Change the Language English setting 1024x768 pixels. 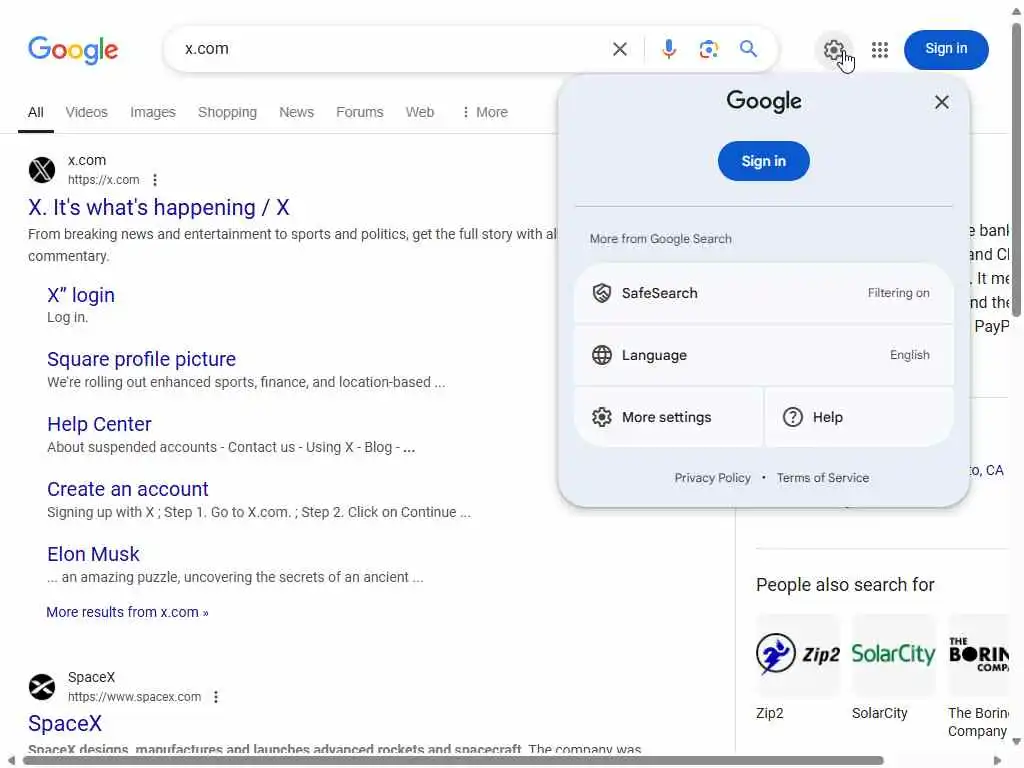coord(763,355)
